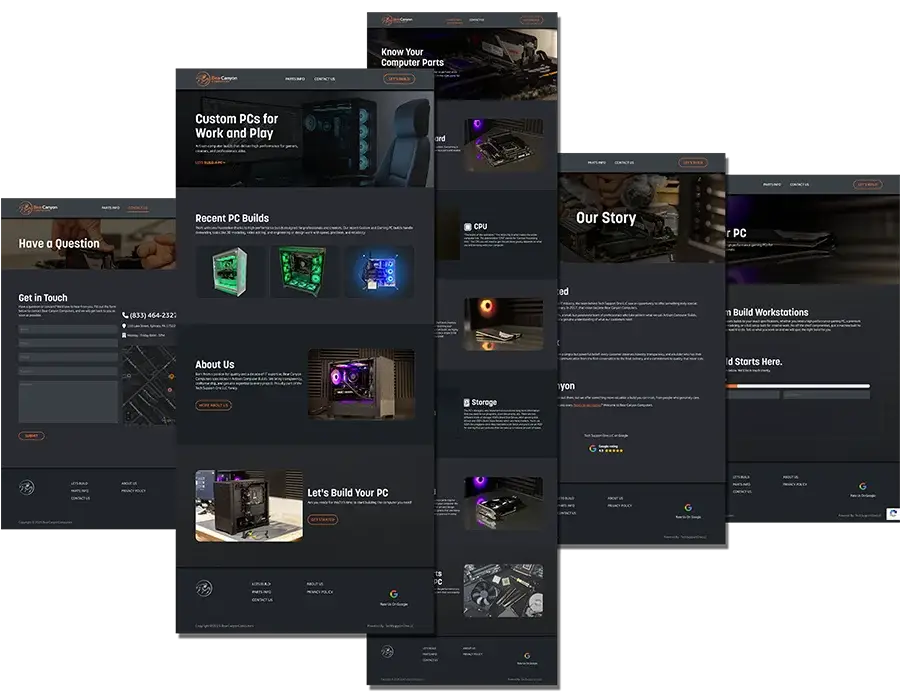Open the blue-lit PC thumbnail in Recent PC Builds
This screenshot has width=900, height=695.
pyautogui.click(x=379, y=272)
